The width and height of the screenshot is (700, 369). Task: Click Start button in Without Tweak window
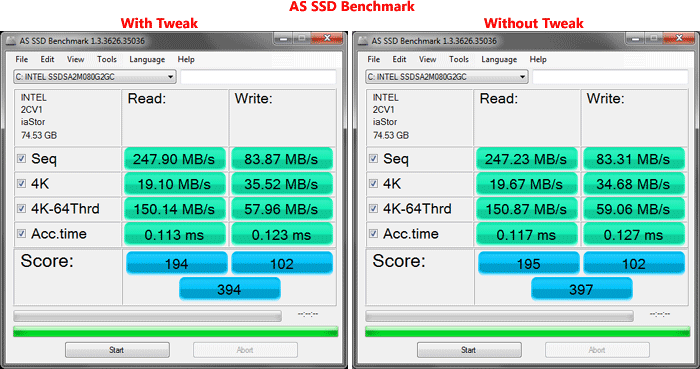point(469,350)
